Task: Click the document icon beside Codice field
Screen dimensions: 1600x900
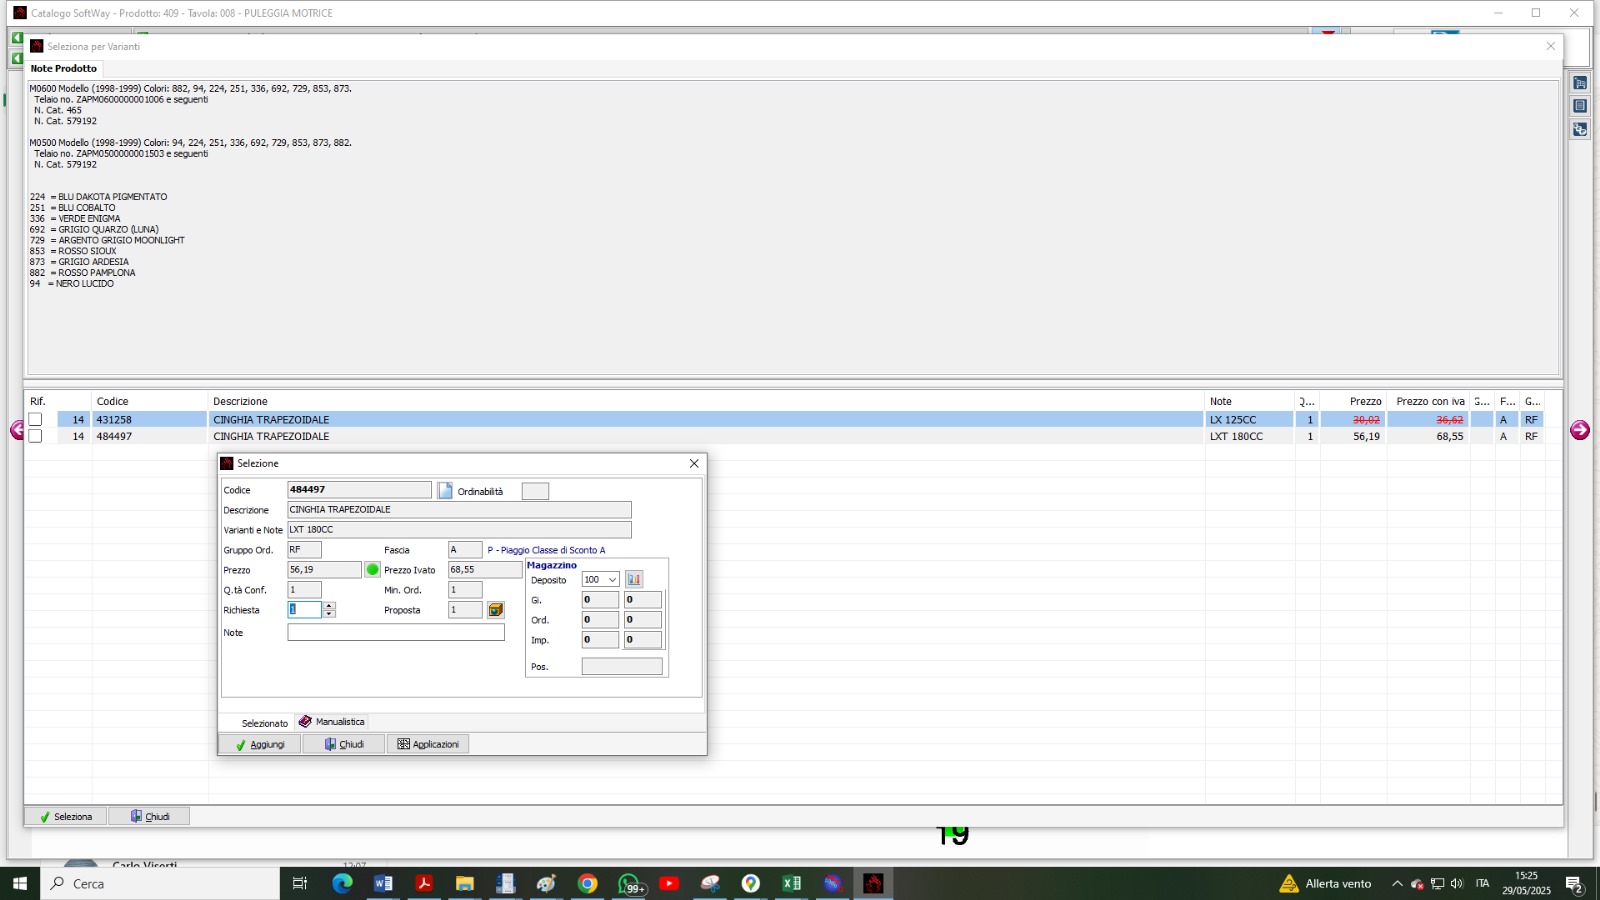Action: point(445,491)
